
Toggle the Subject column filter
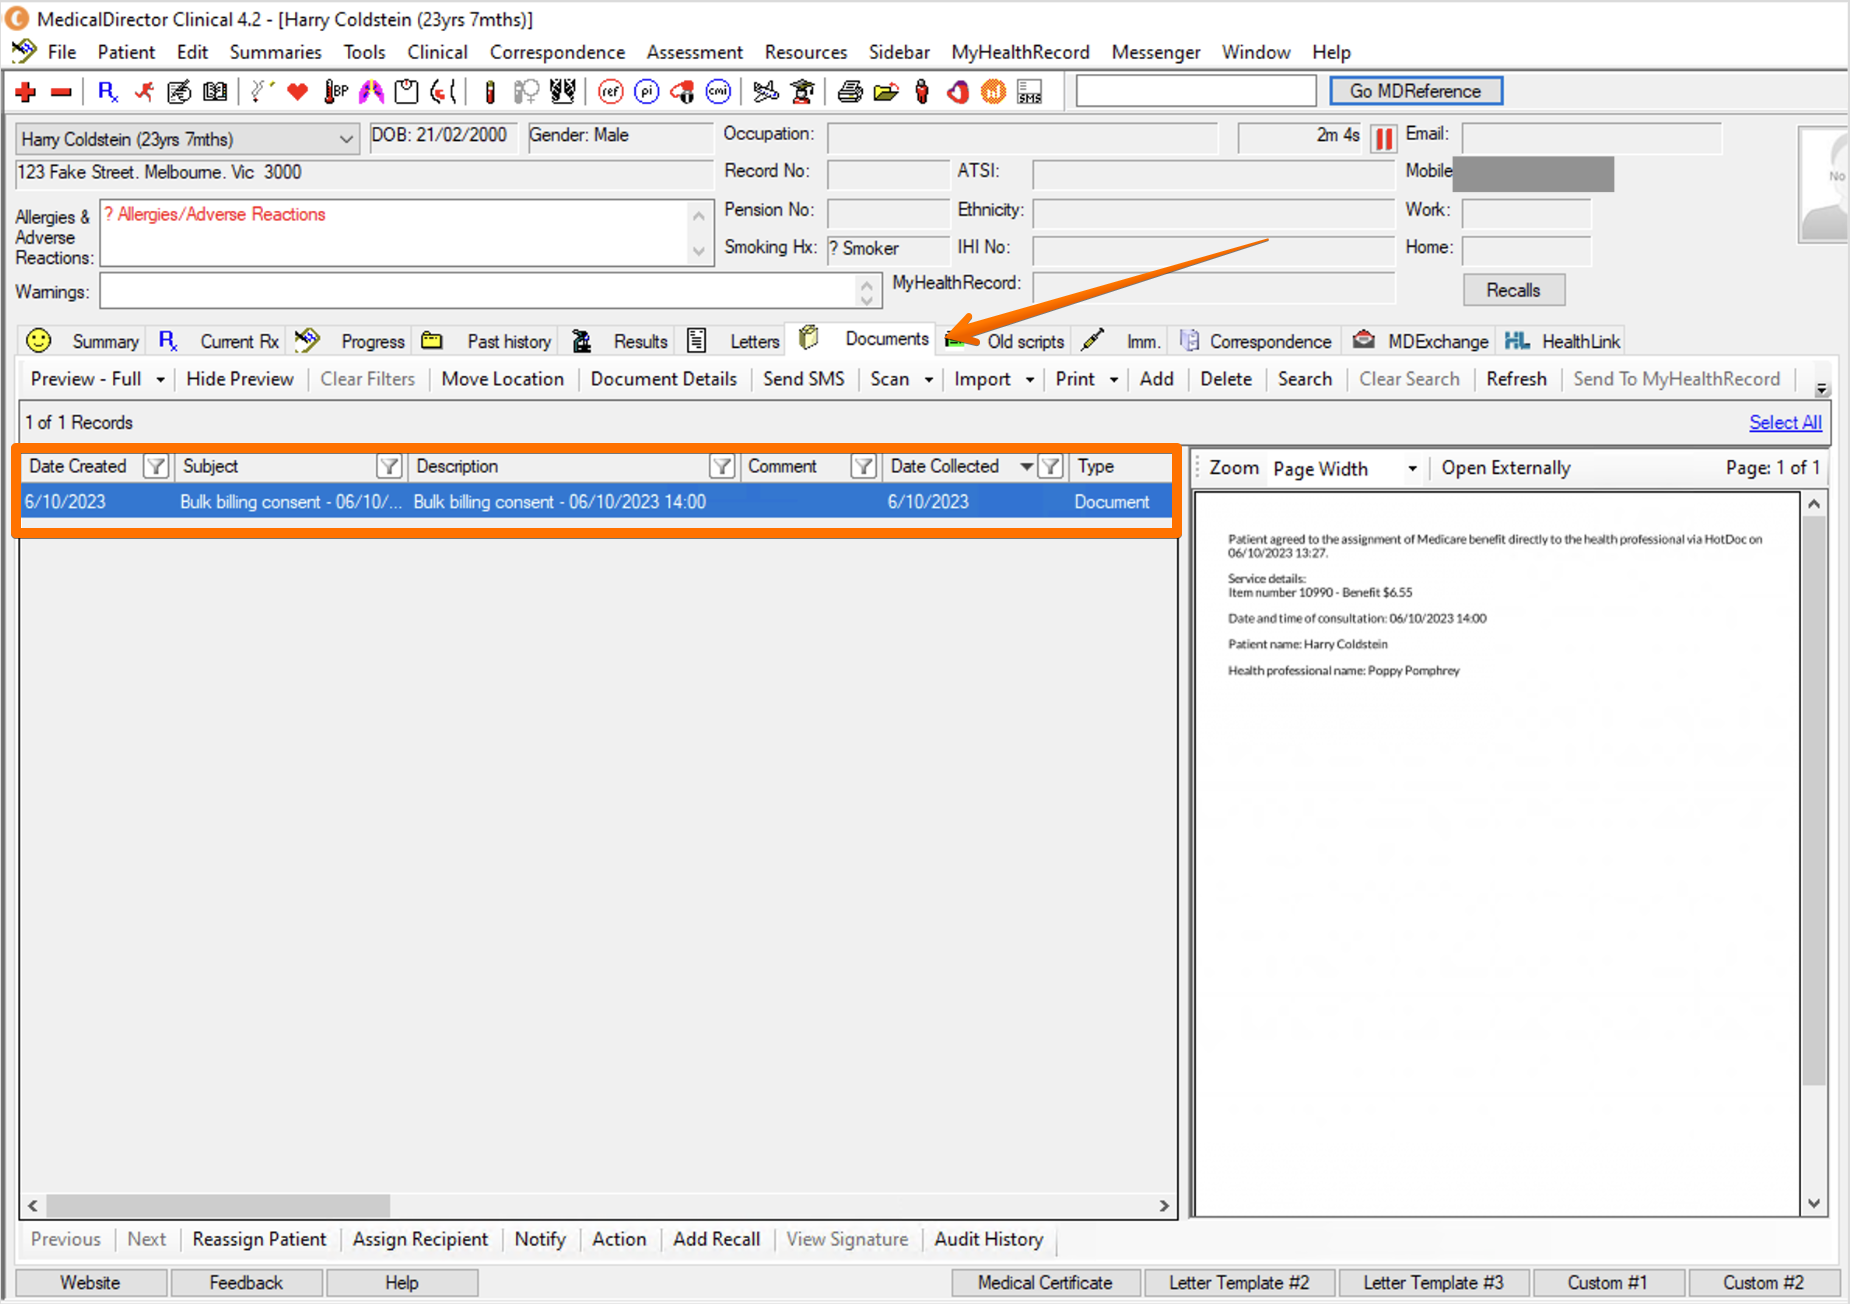pyautogui.click(x=389, y=466)
